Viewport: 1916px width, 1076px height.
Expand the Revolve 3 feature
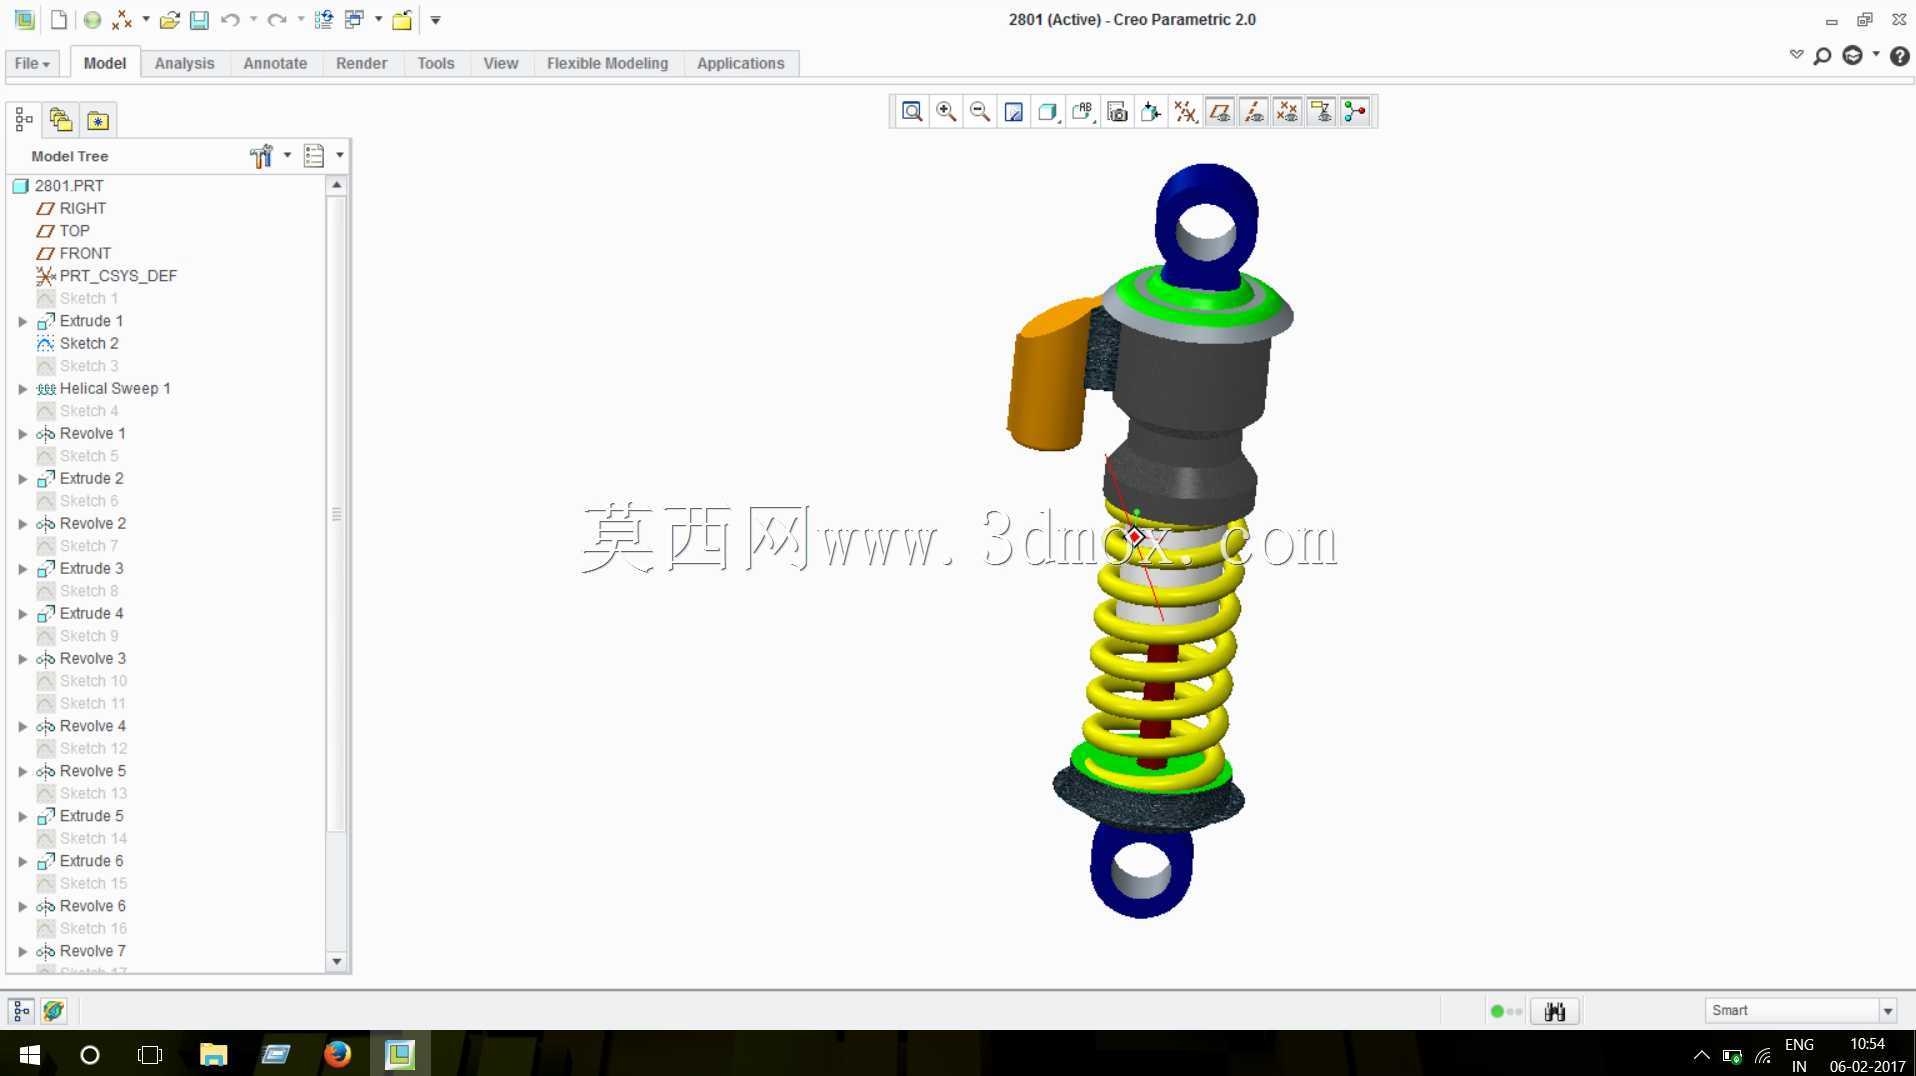coord(22,659)
